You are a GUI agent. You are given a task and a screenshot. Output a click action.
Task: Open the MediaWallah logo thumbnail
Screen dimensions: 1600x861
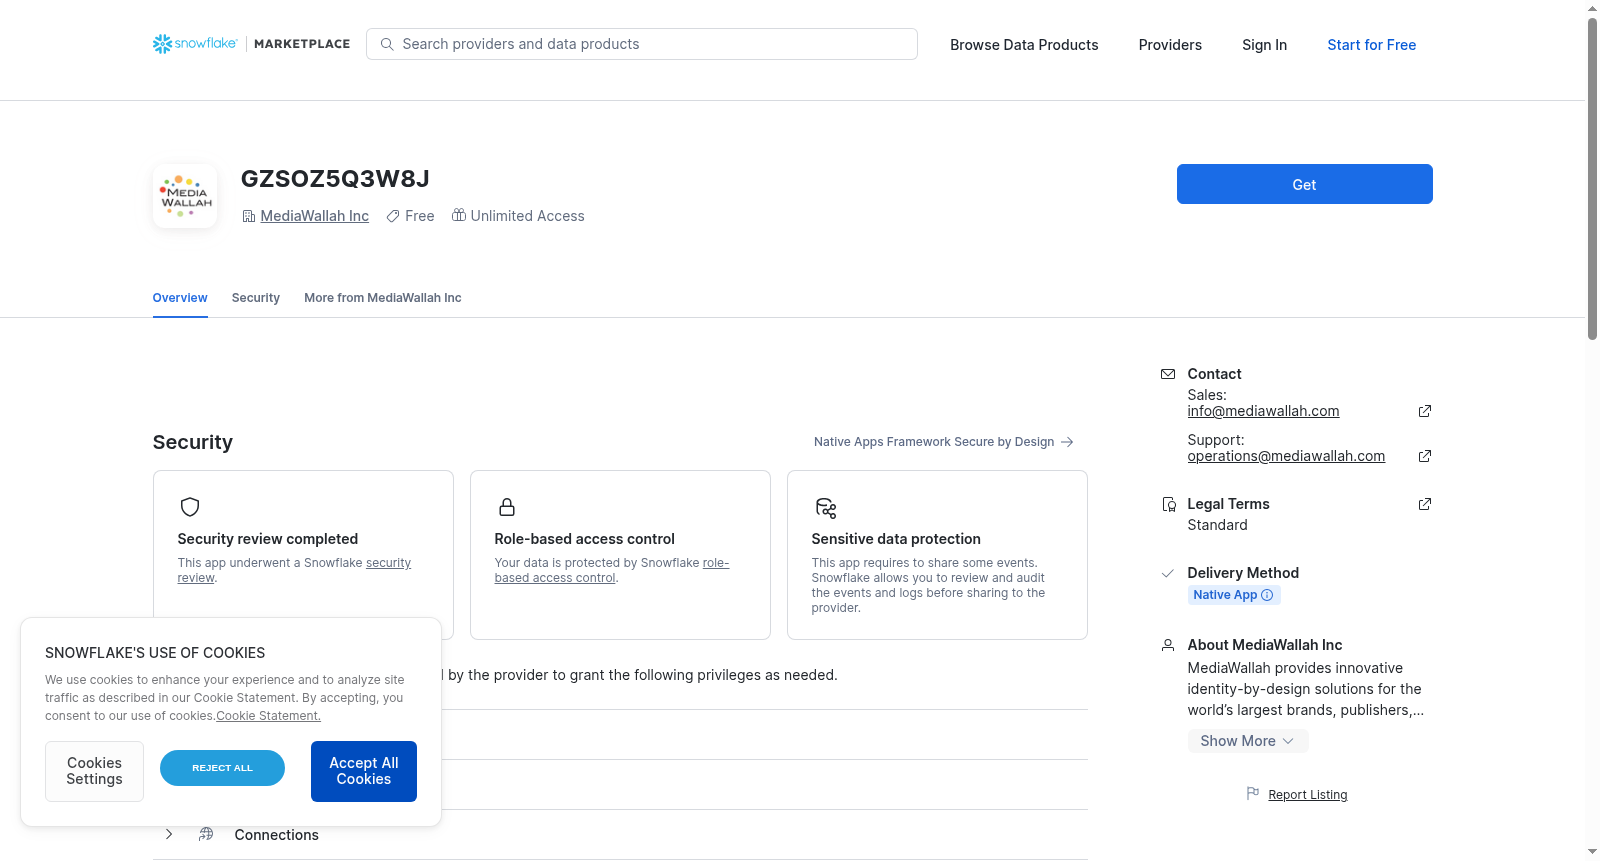(185, 196)
